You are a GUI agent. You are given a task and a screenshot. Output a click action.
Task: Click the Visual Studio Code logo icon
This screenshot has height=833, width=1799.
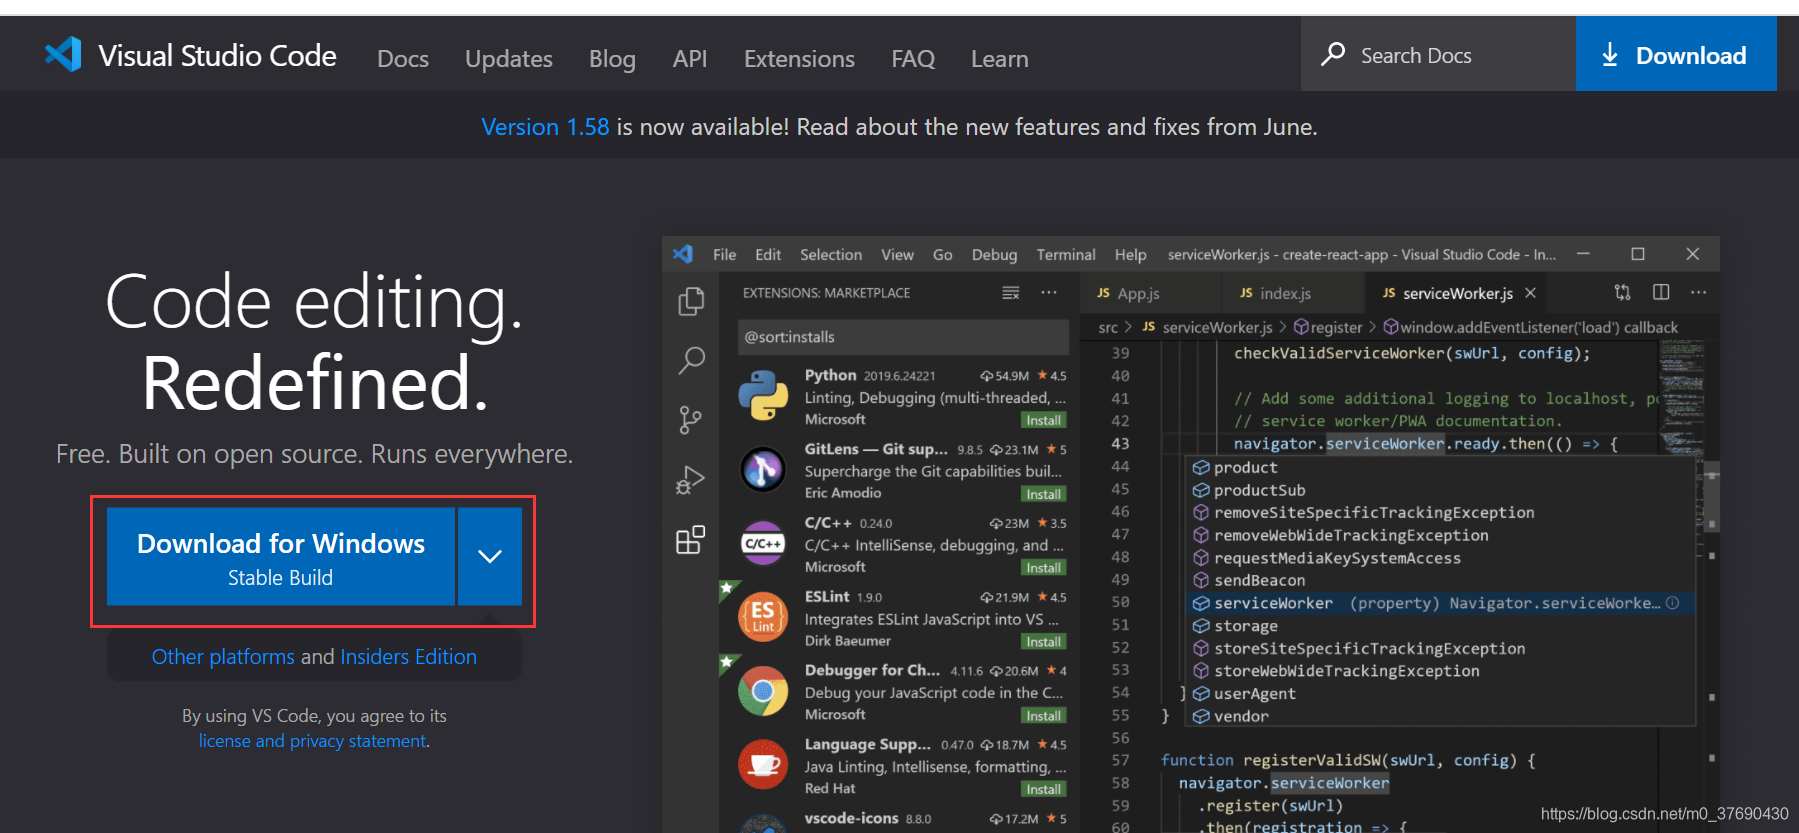(63, 54)
